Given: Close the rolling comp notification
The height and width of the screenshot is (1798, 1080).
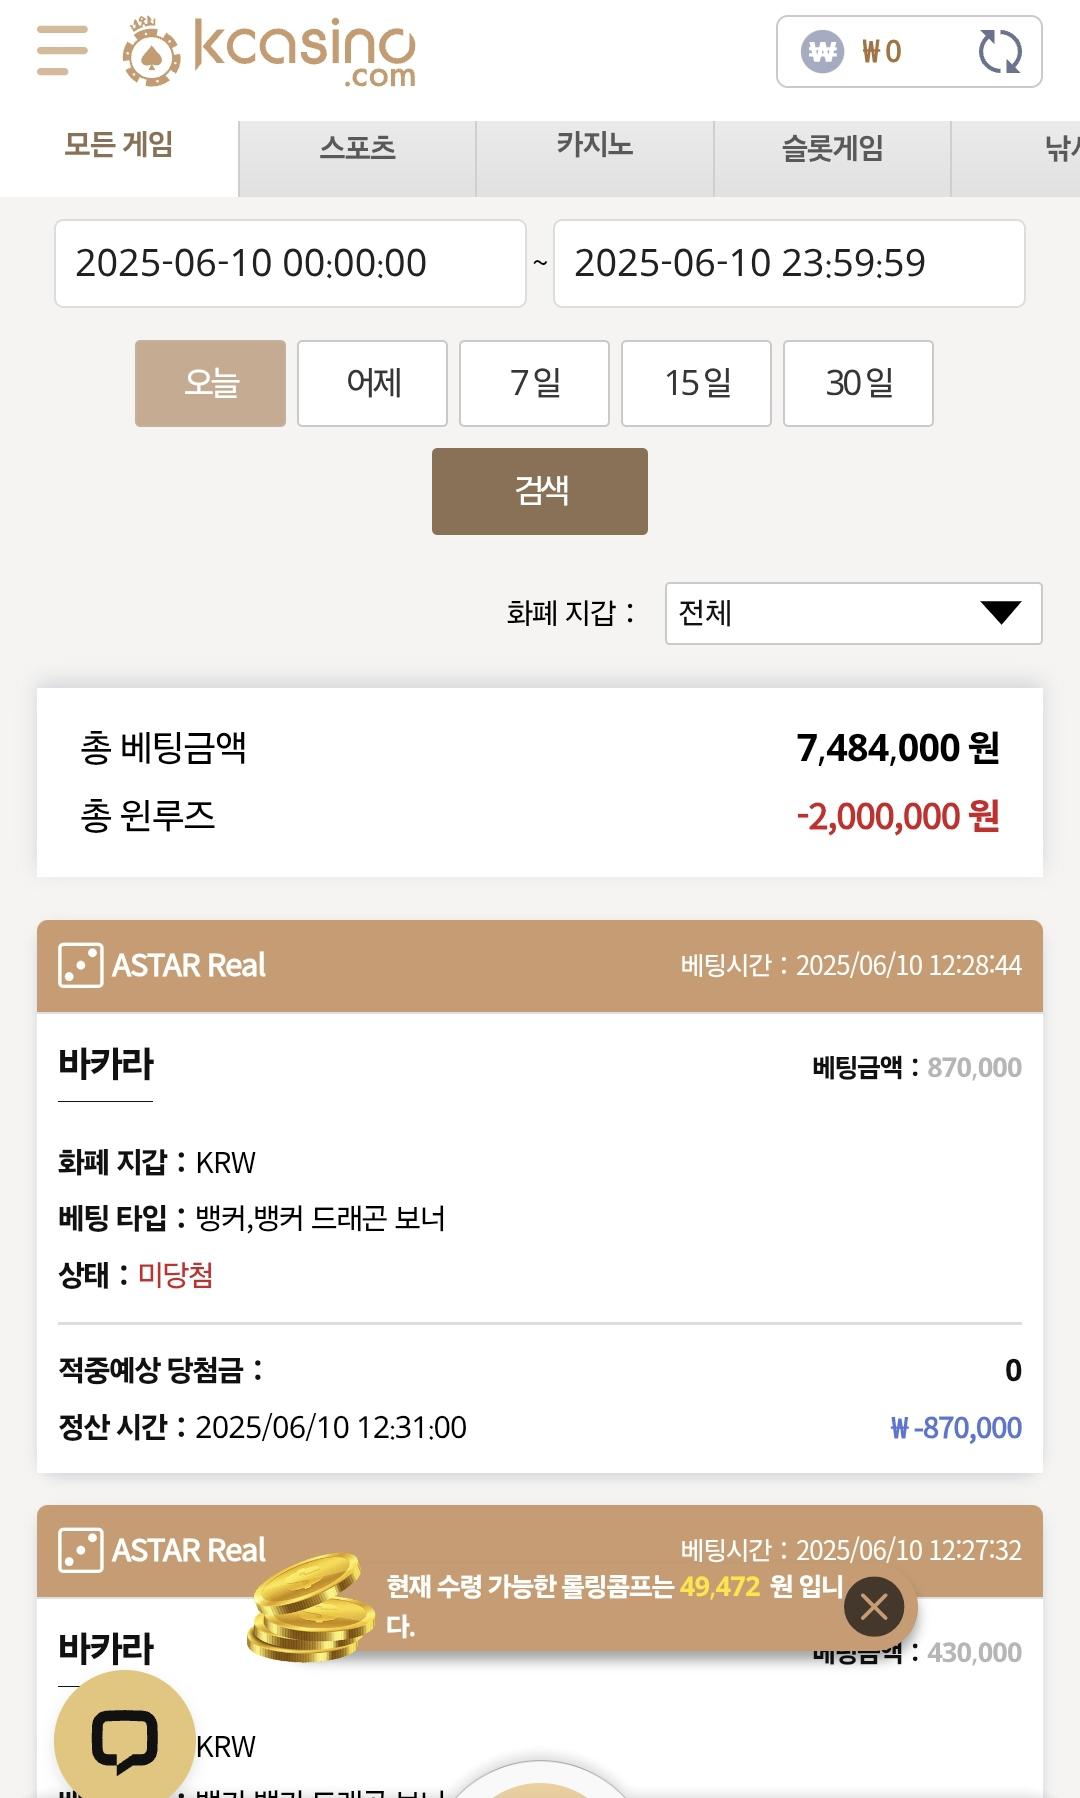Looking at the screenshot, I should [x=874, y=1606].
